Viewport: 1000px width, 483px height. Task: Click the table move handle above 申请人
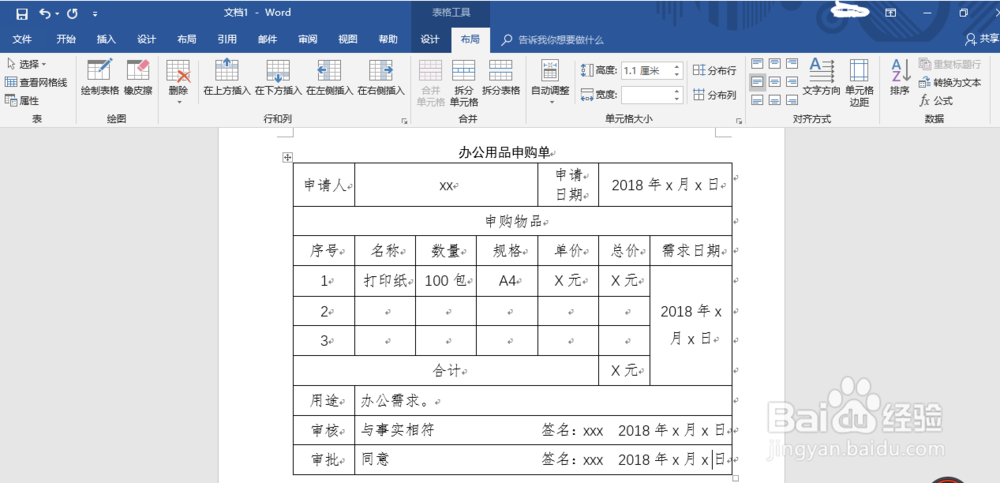tap(288, 157)
